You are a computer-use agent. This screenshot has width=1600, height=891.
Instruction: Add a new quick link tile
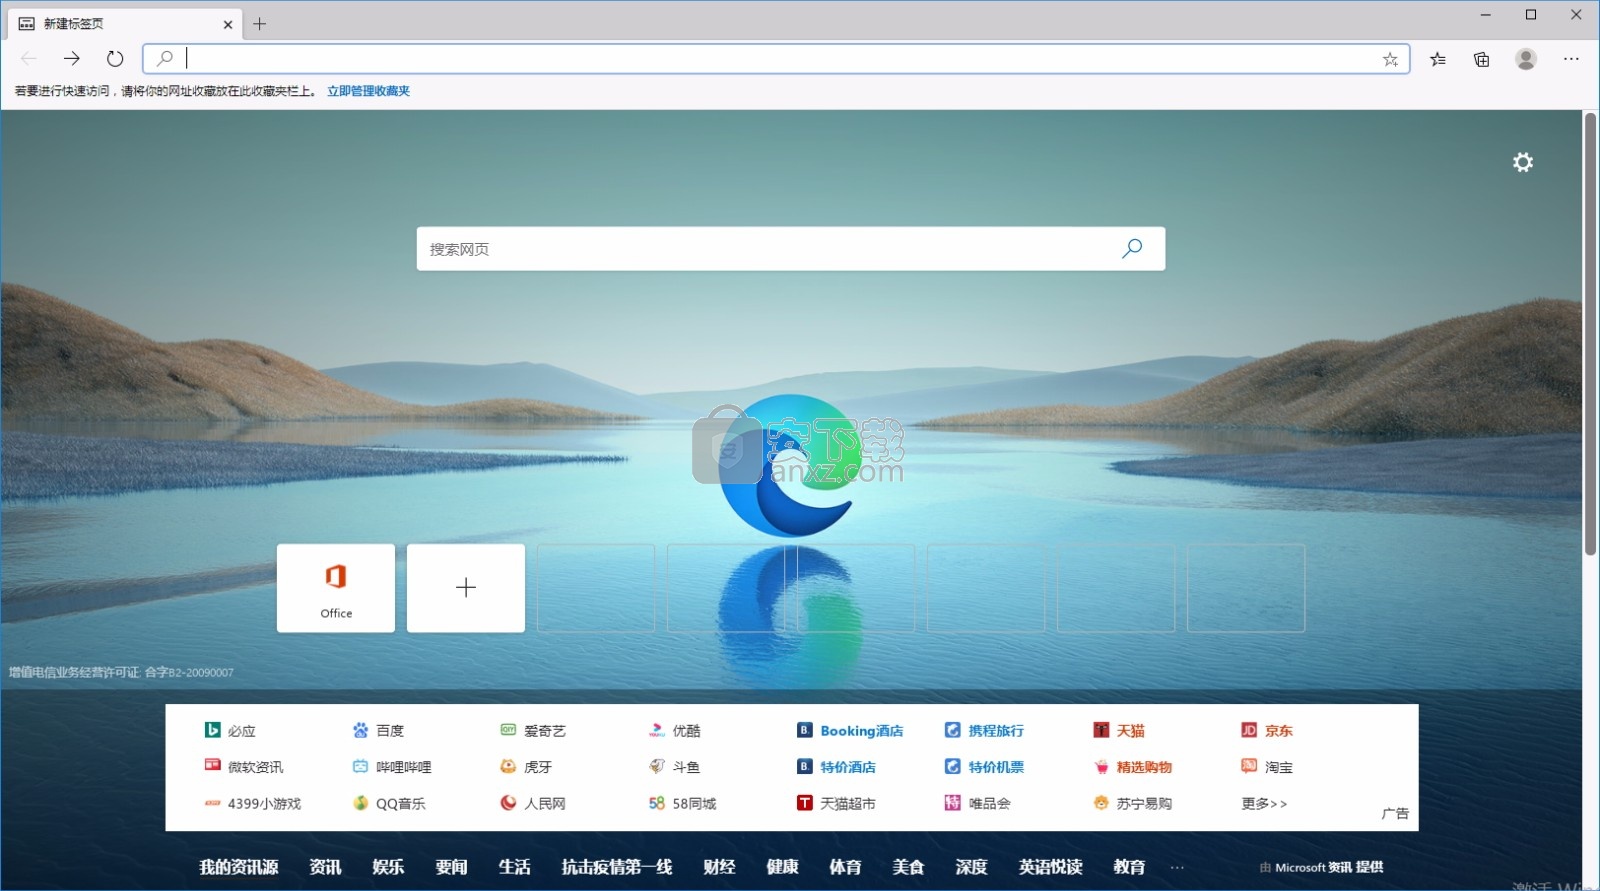tap(466, 588)
